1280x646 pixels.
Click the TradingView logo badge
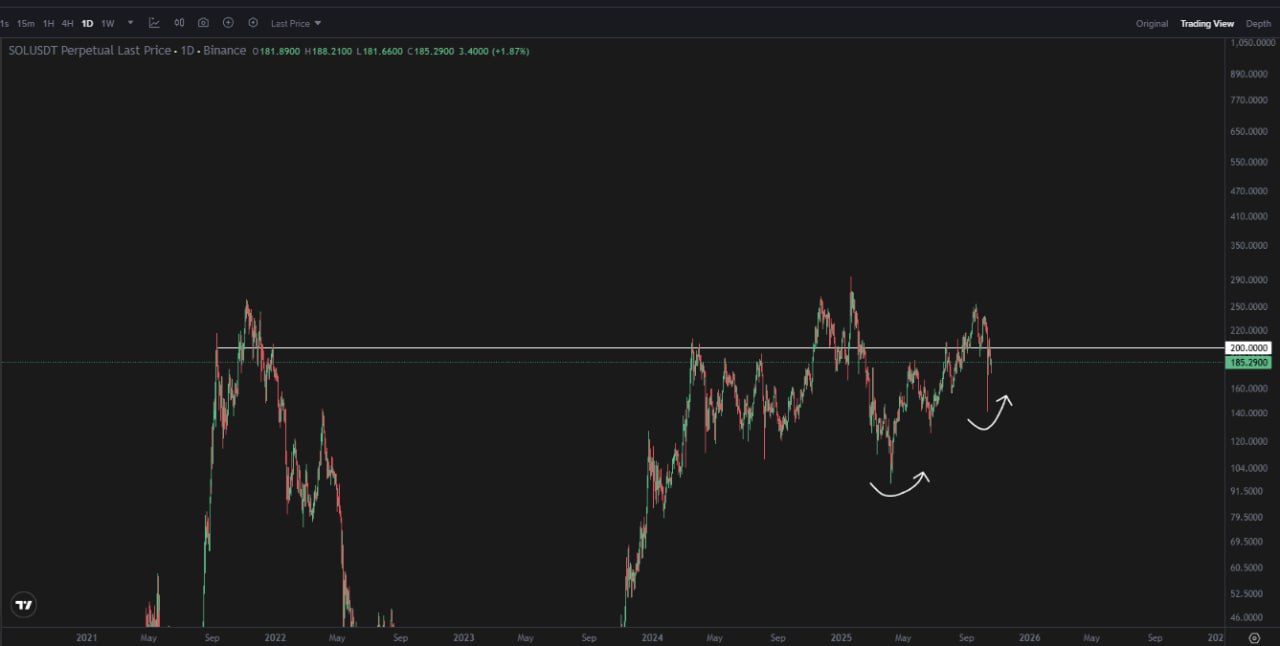click(24, 604)
